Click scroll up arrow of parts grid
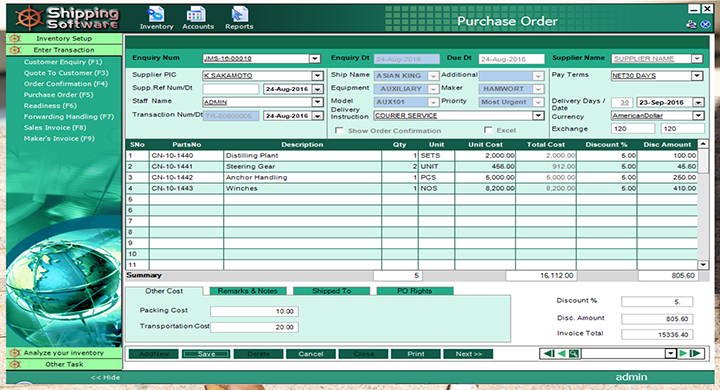The image size is (720, 390). pyautogui.click(x=703, y=144)
